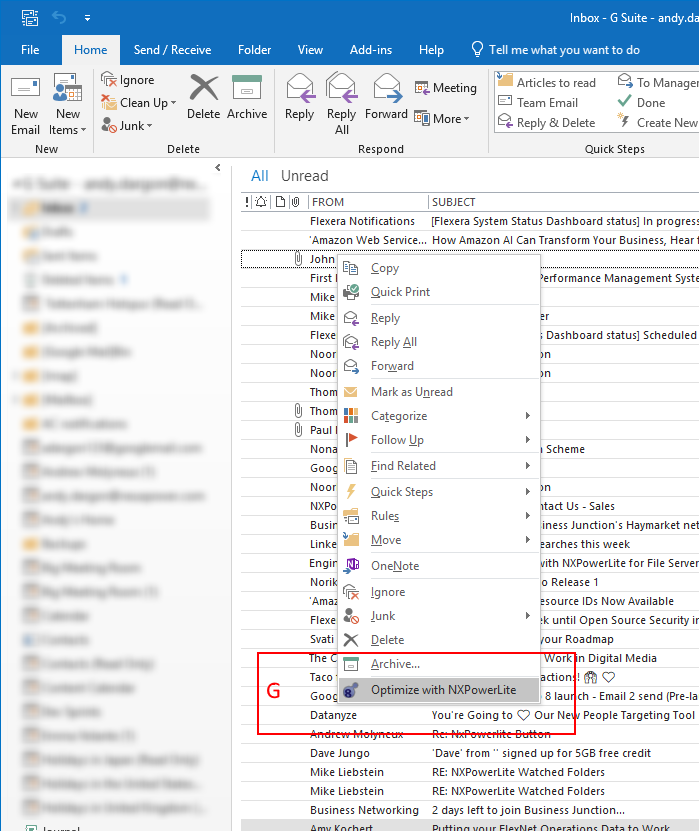
Task: Expand Junk submenu in context menu
Action: click(439, 616)
